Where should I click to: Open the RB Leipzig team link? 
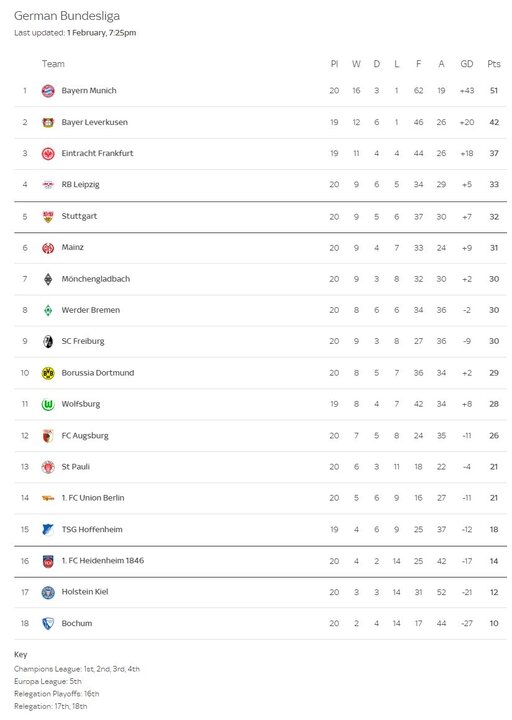tap(80, 185)
